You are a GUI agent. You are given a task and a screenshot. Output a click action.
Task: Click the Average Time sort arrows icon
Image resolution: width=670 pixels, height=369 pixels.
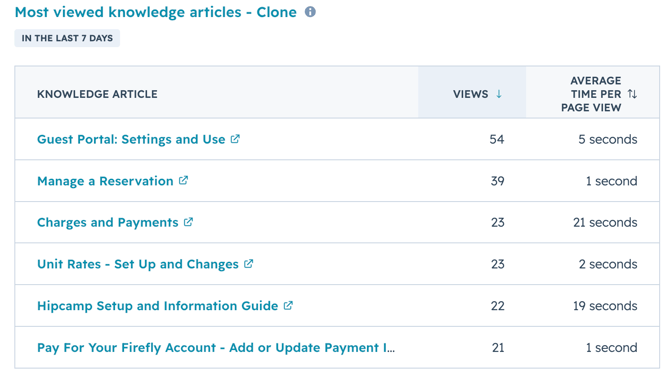click(632, 94)
